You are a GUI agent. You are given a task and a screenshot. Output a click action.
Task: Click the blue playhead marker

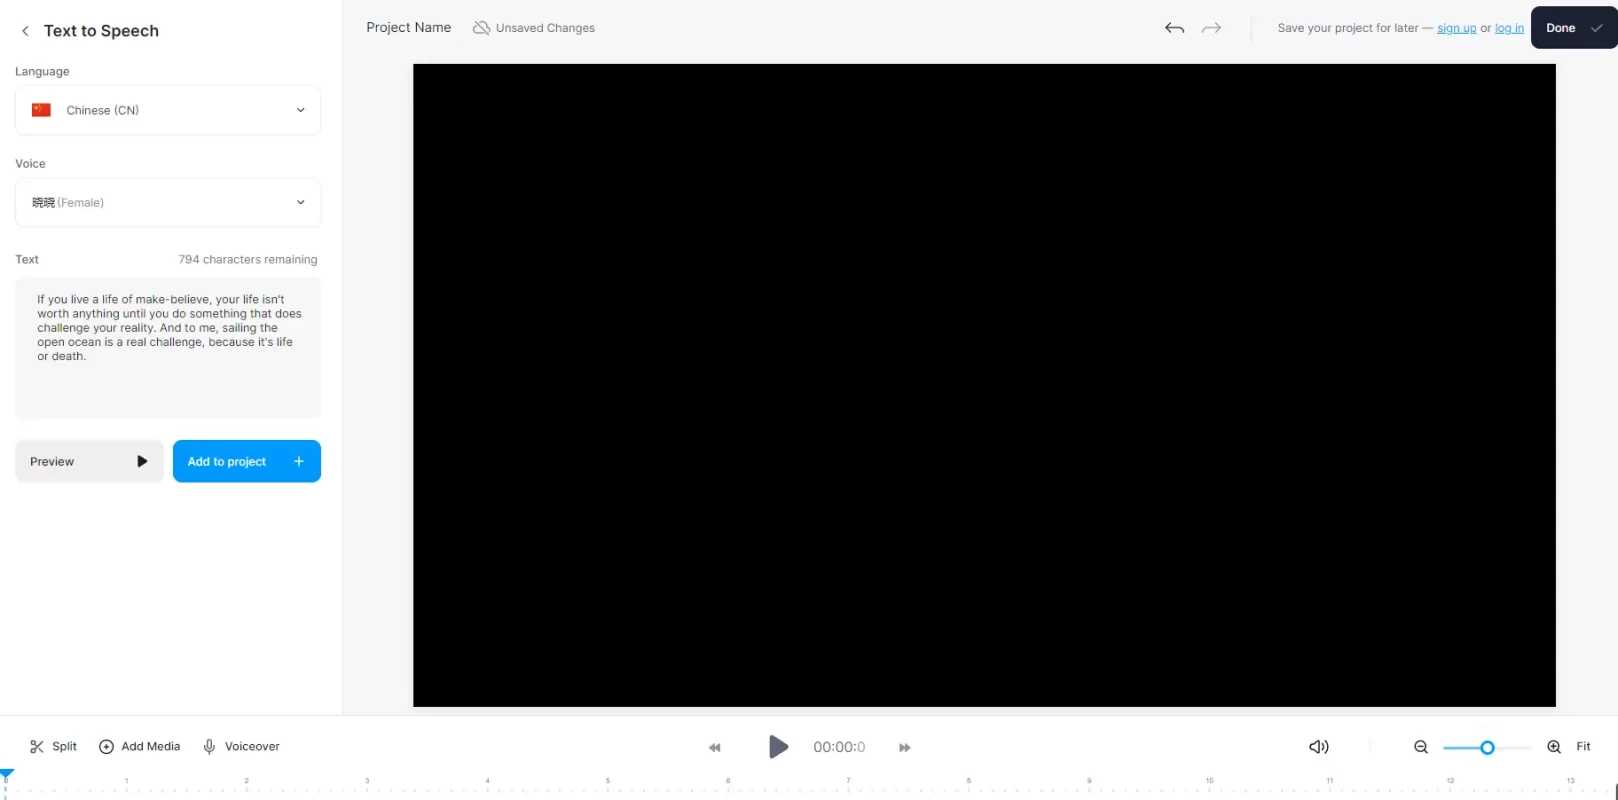click(7, 775)
